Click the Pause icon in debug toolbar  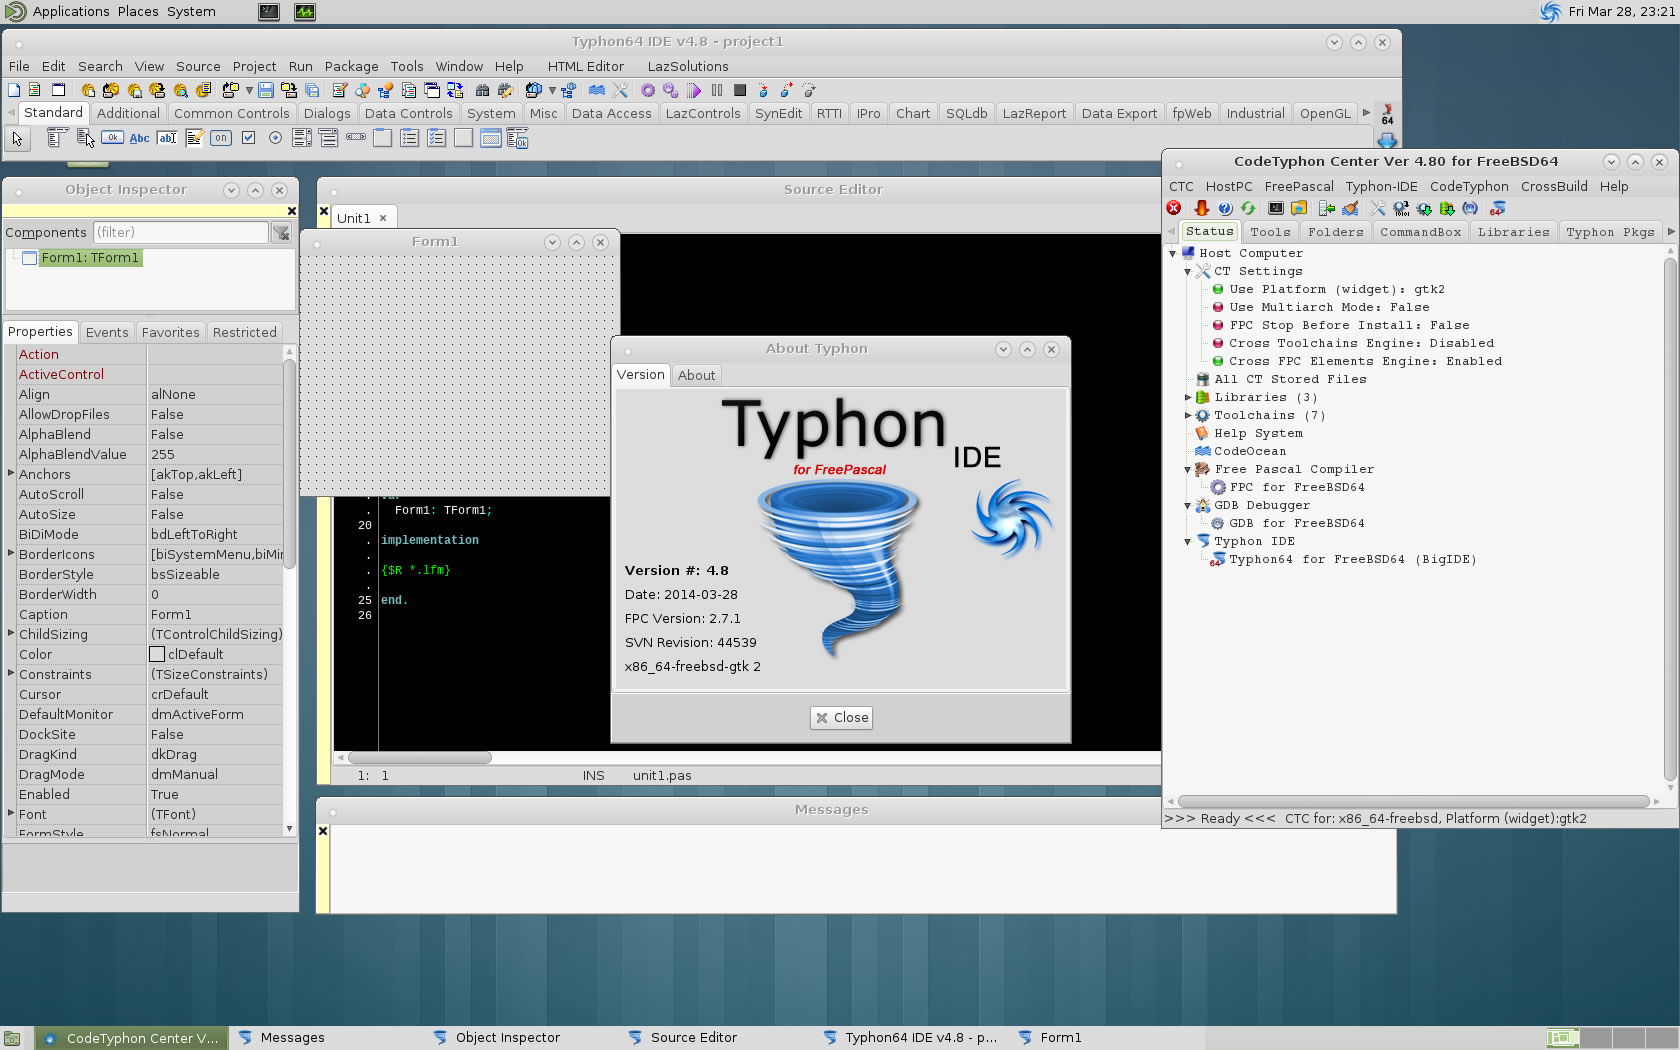coord(717,90)
